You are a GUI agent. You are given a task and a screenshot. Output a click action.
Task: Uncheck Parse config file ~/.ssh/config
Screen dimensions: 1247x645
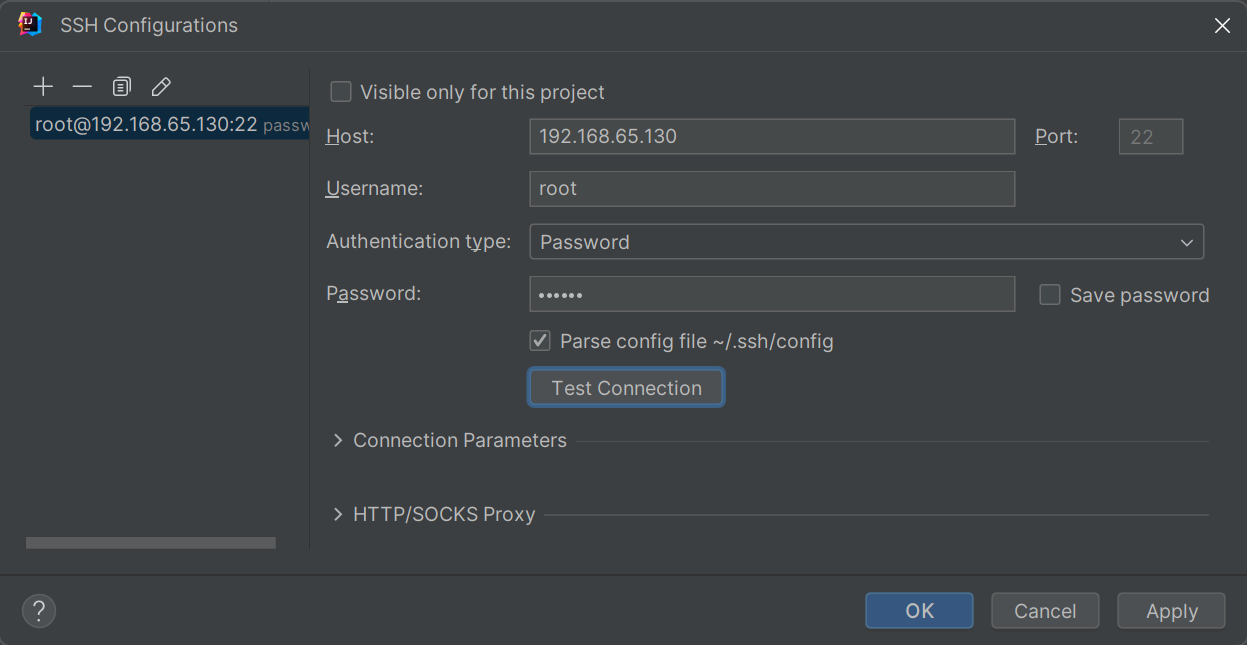click(540, 341)
